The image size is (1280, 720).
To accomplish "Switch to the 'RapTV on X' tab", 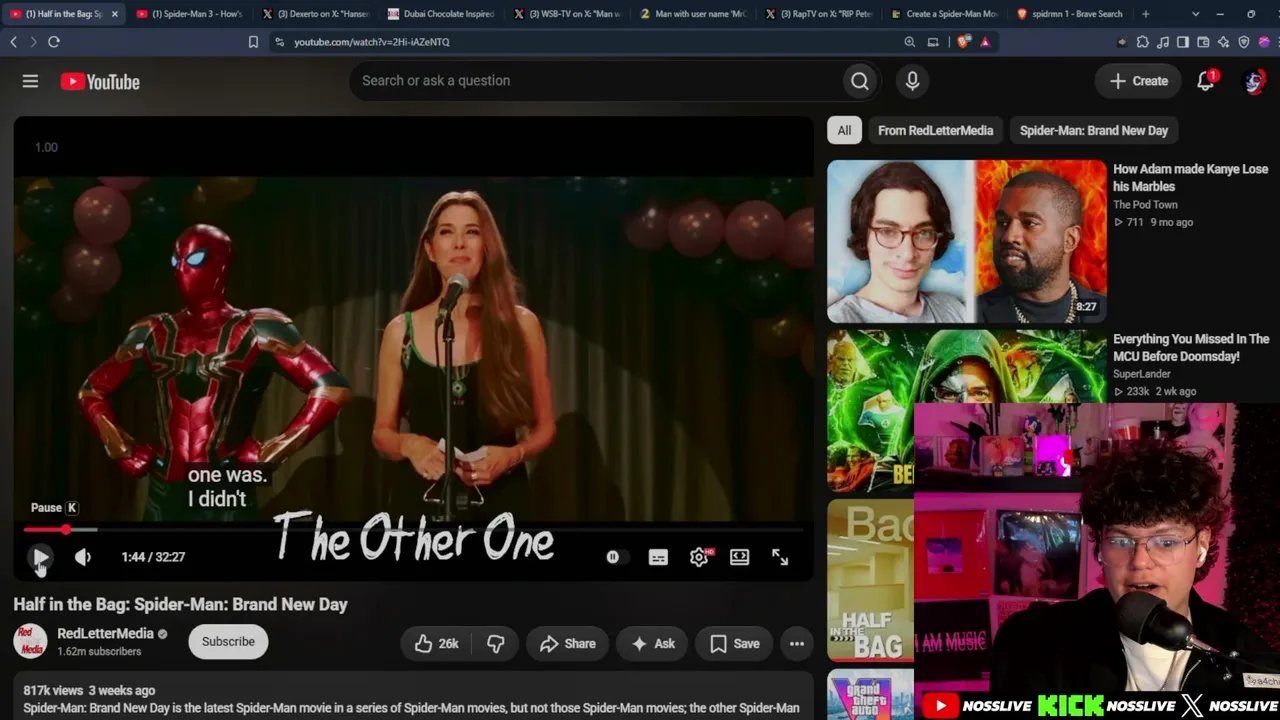I will pos(819,14).
